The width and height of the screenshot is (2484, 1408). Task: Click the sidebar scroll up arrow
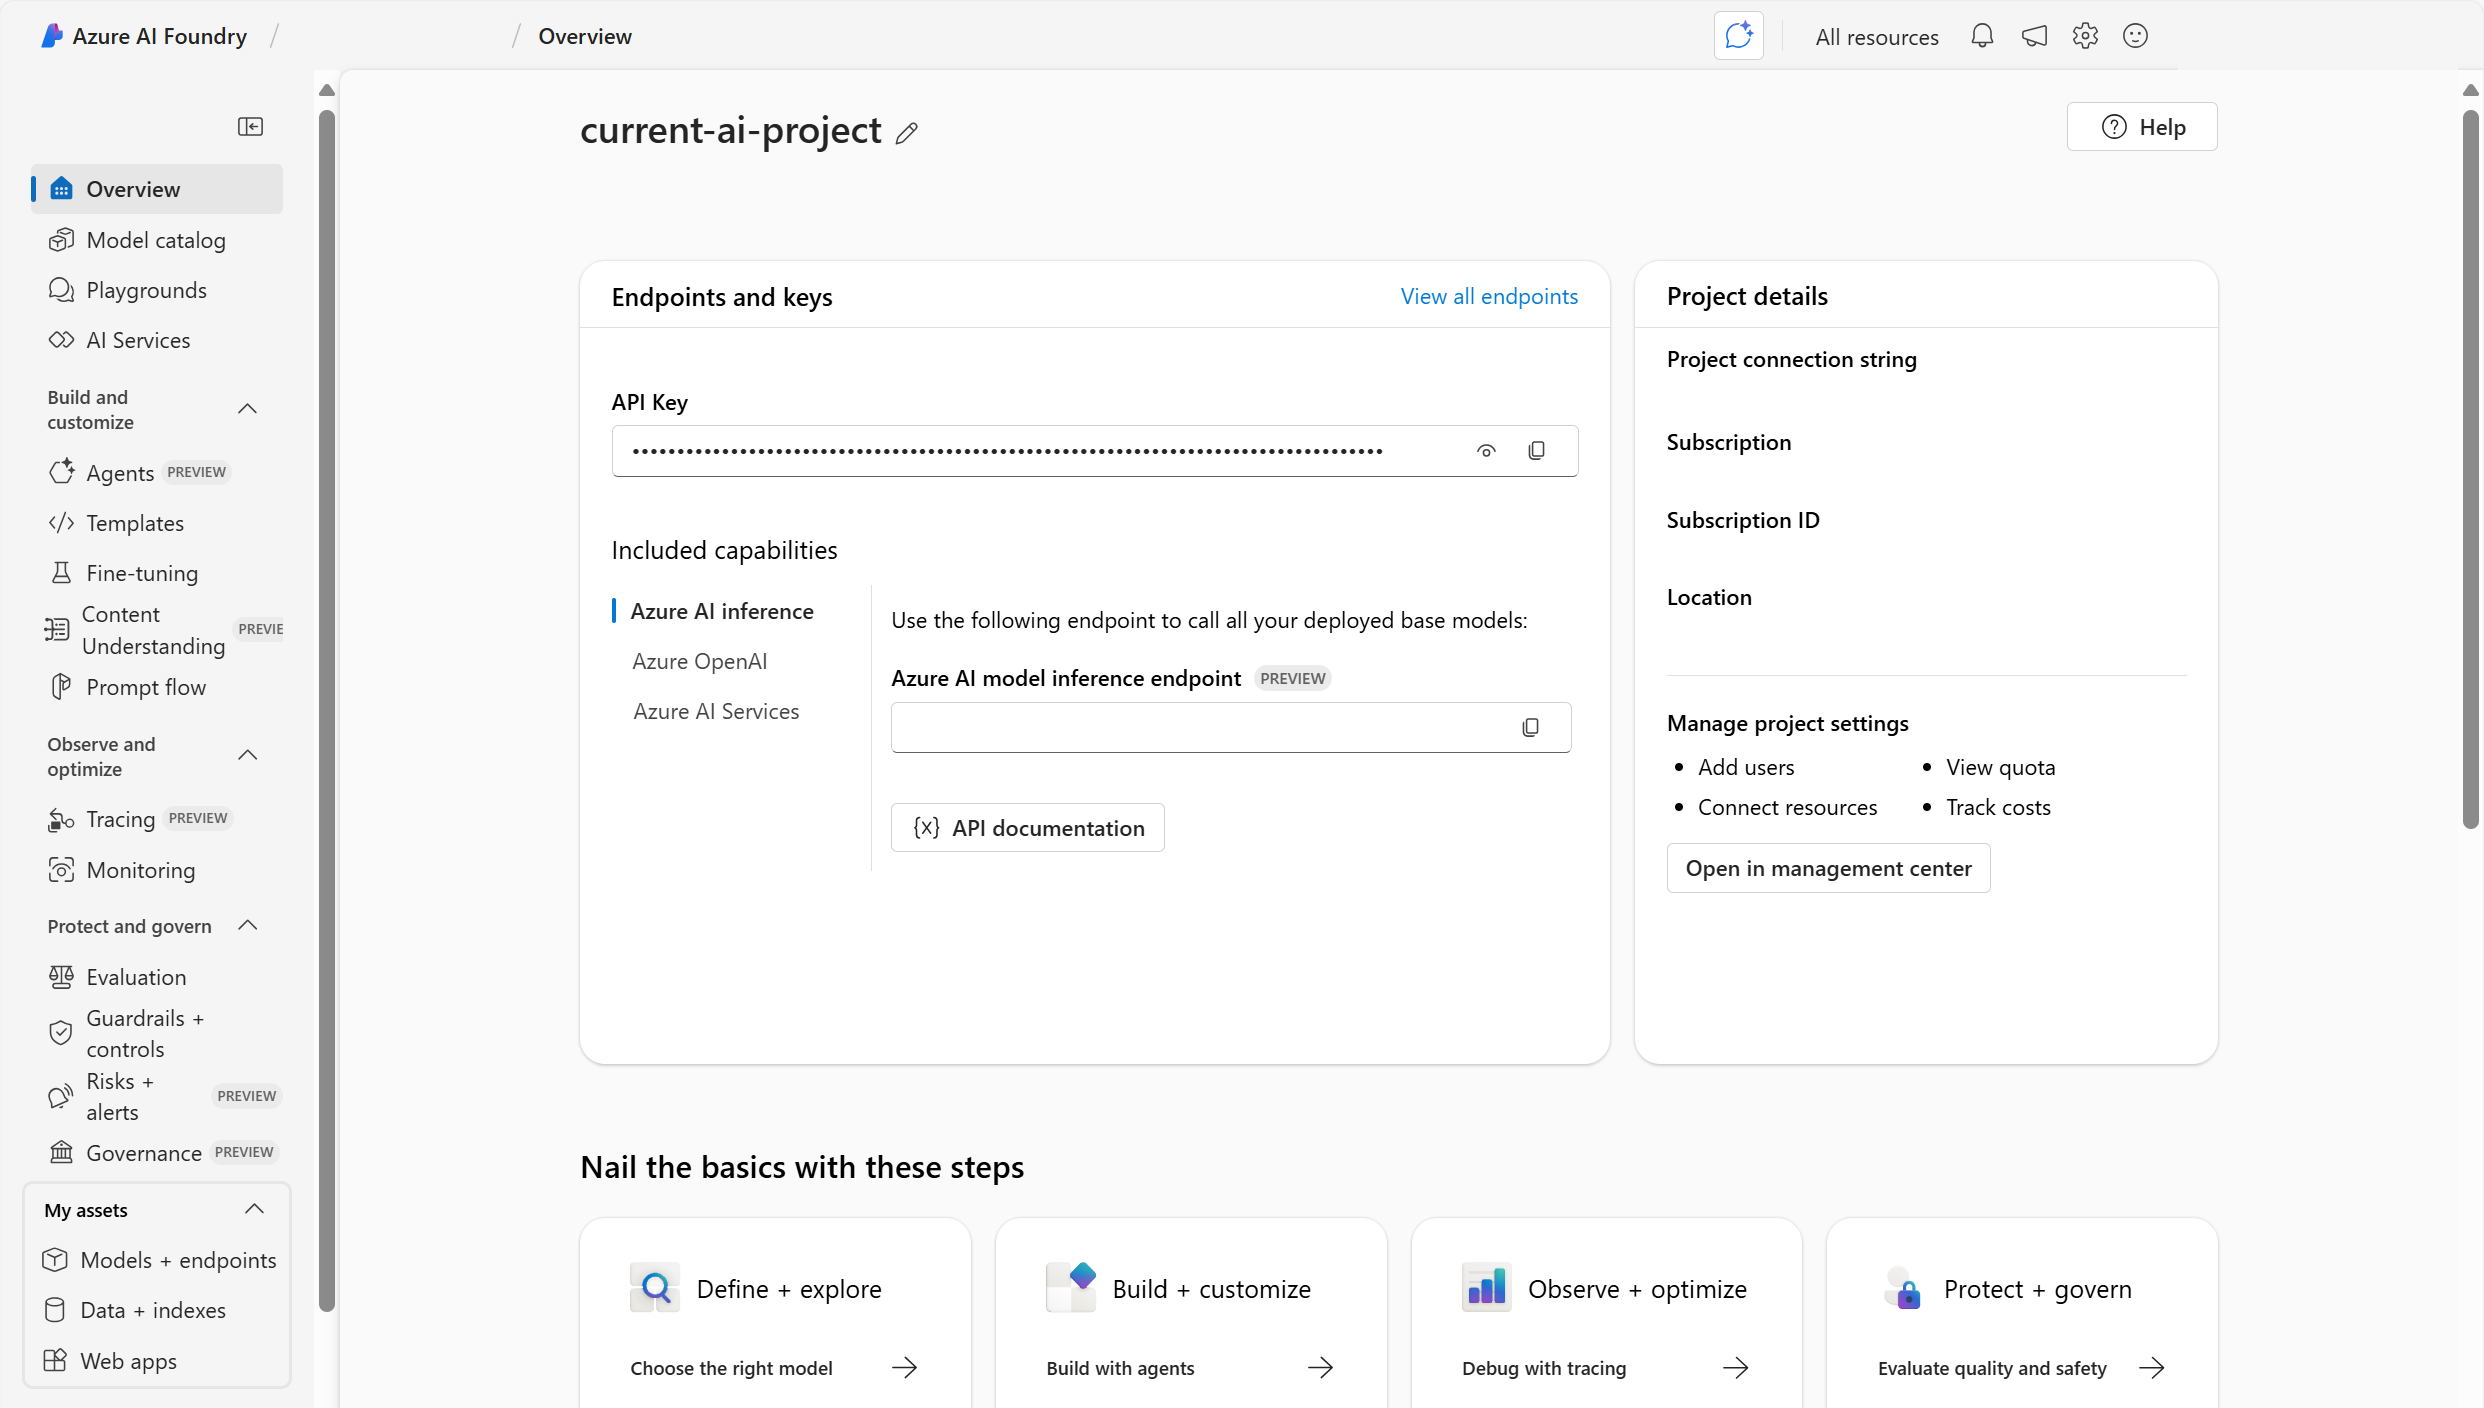(x=327, y=90)
